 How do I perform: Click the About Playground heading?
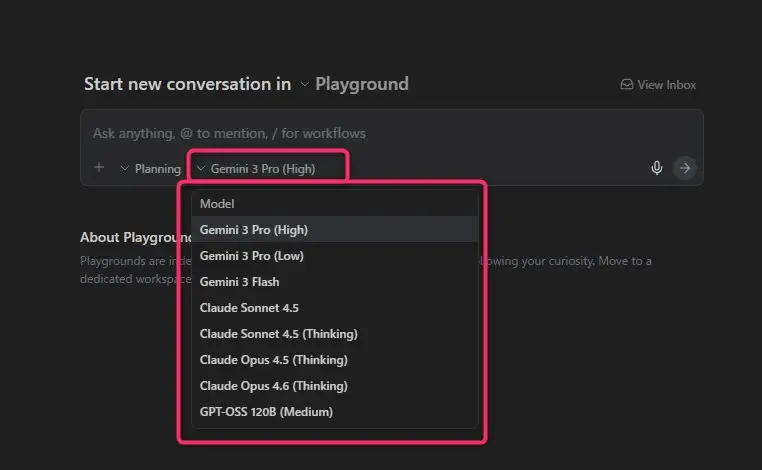pyautogui.click(x=136, y=237)
